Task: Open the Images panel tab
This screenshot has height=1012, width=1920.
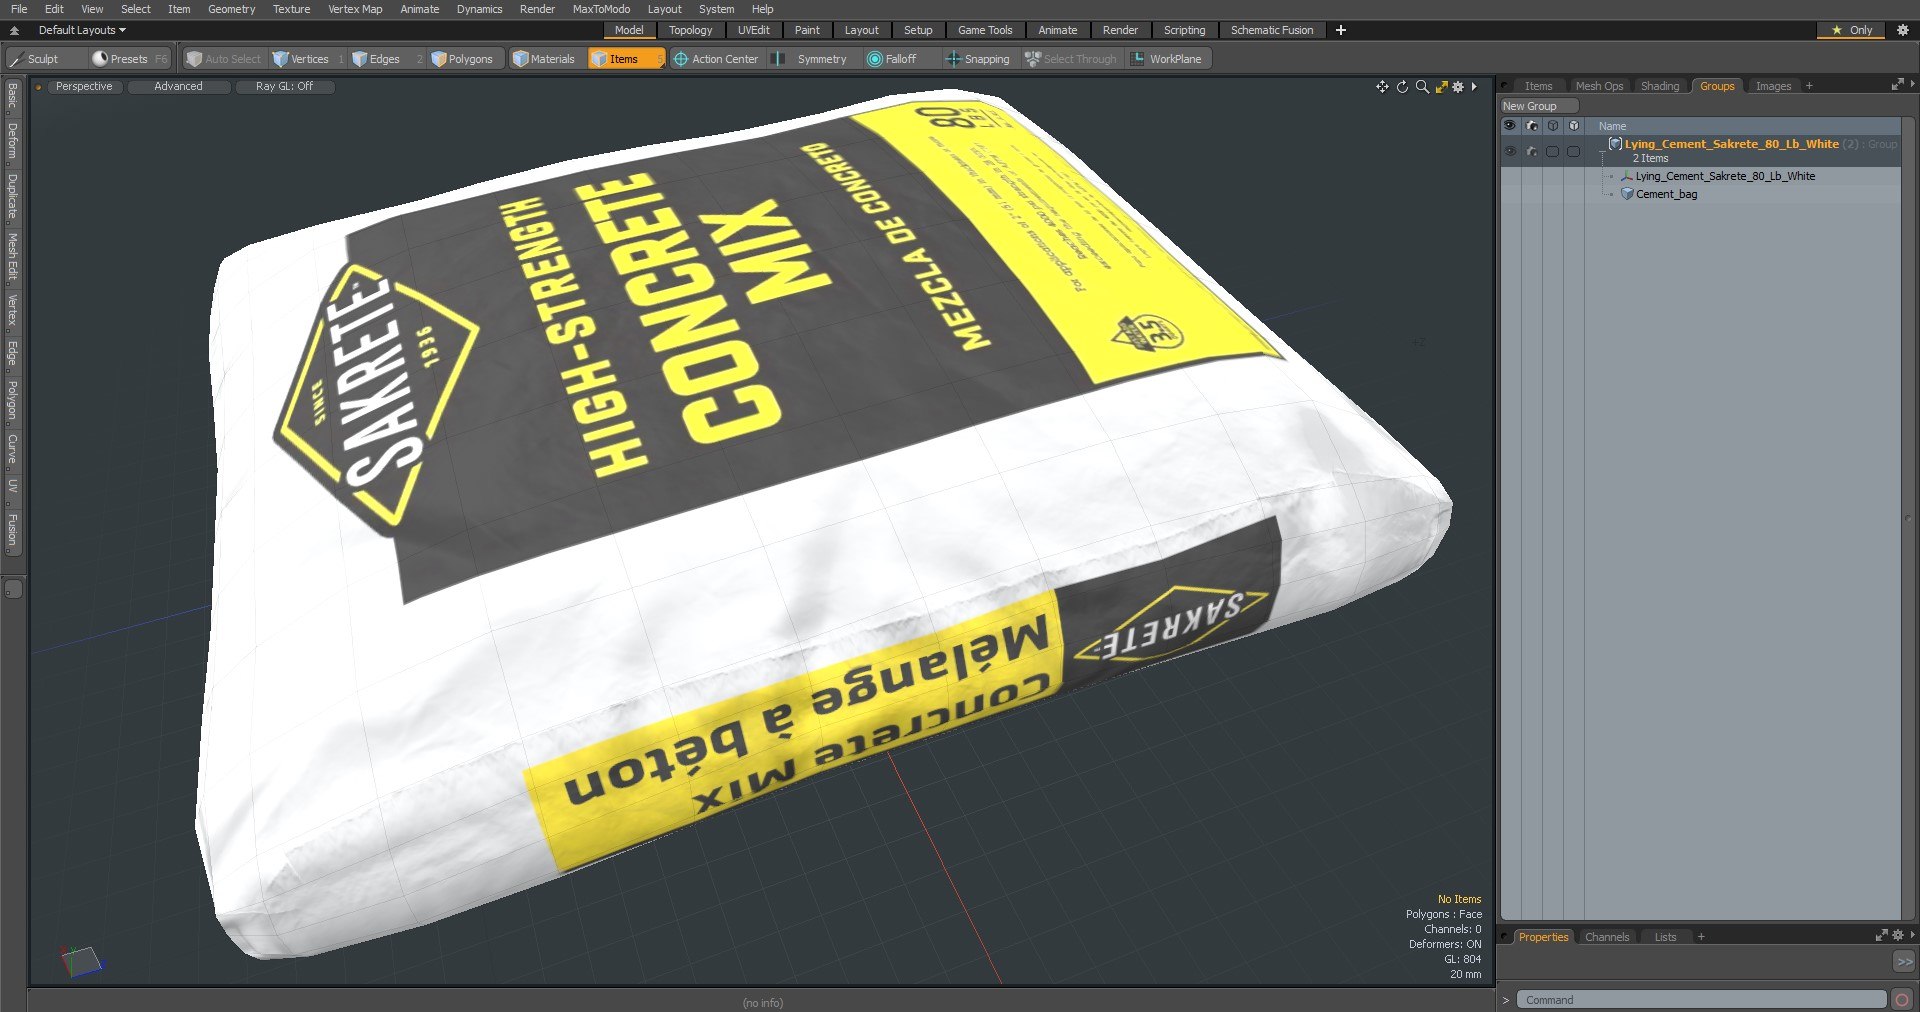Action: pos(1773,86)
